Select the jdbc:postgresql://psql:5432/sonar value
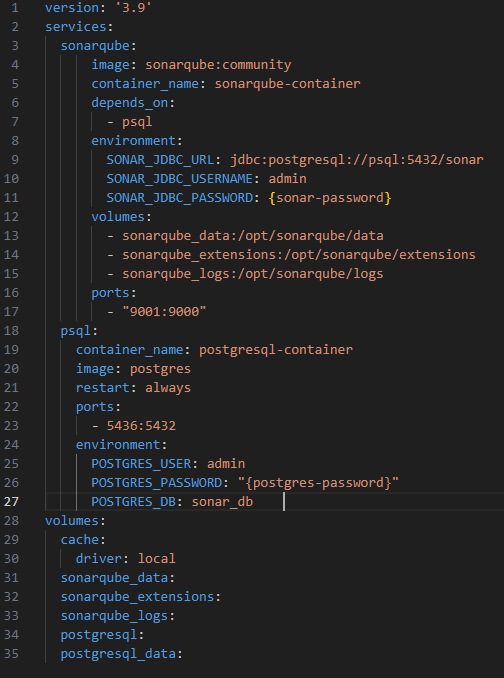 point(357,160)
